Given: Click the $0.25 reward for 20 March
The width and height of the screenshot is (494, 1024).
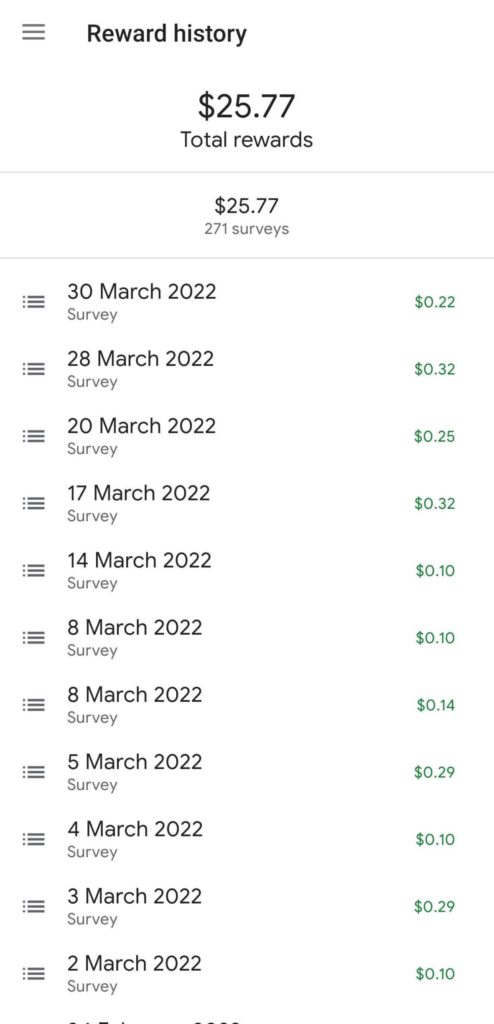Looking at the screenshot, I should [435, 436].
